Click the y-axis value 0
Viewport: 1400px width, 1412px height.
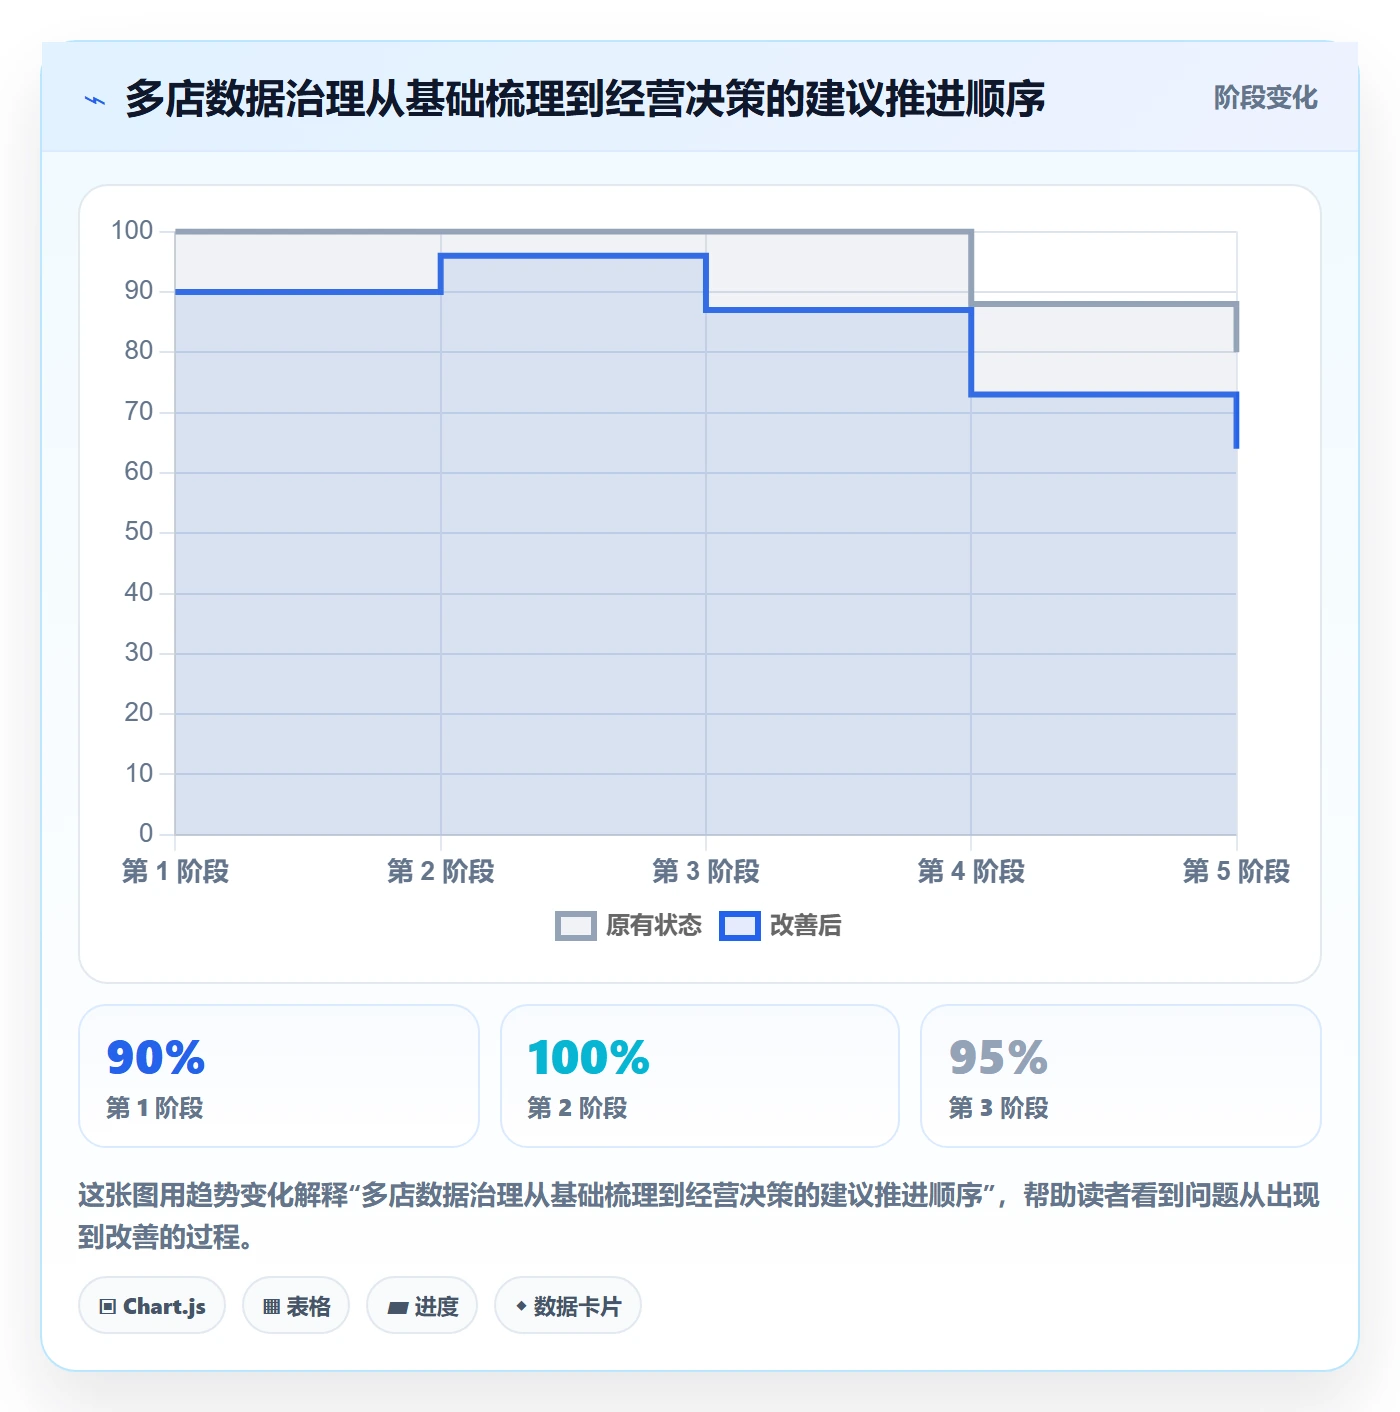tap(146, 833)
